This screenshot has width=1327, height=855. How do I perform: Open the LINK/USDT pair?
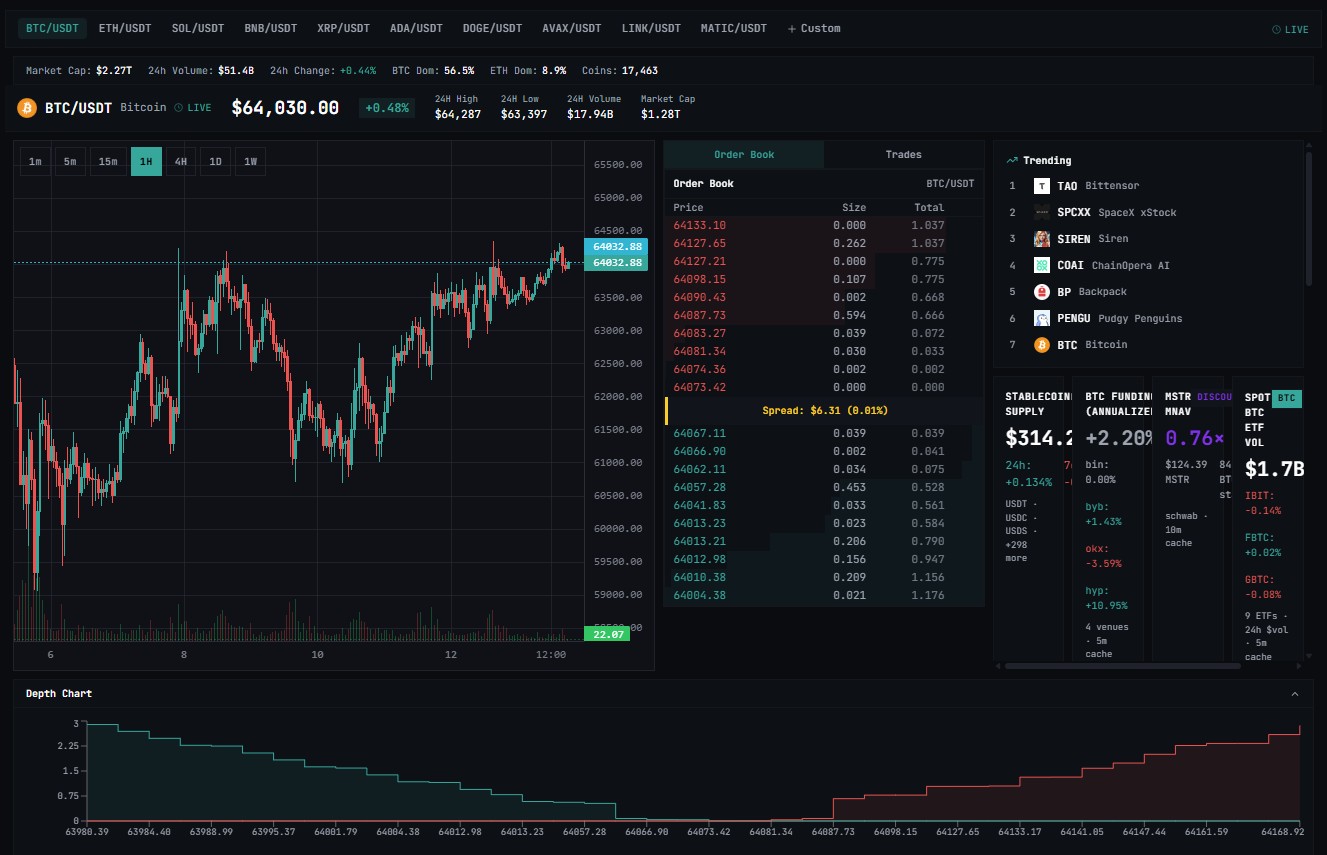pos(651,28)
